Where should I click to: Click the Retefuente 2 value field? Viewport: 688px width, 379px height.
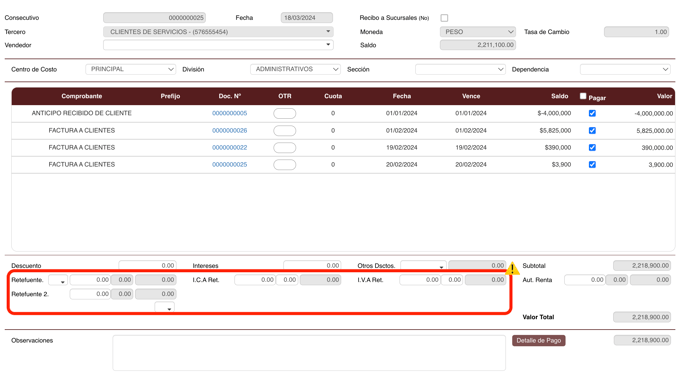[90, 294]
